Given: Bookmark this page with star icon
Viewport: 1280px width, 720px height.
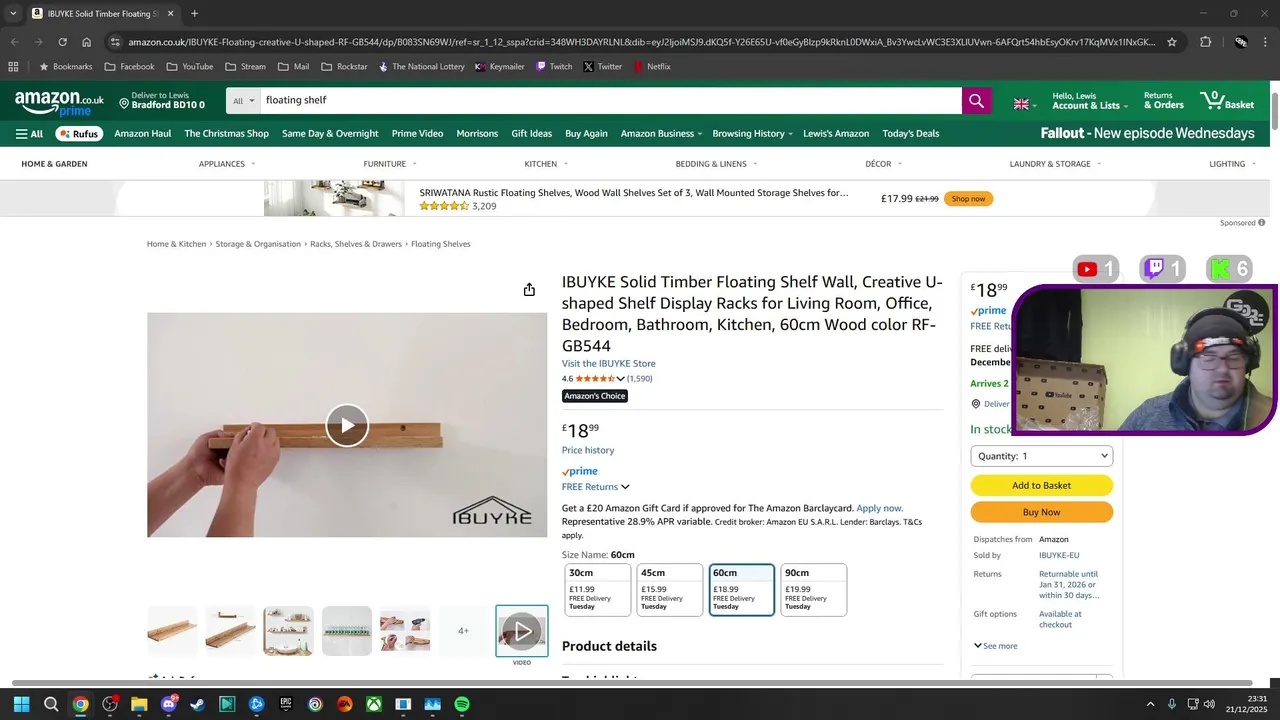Looking at the screenshot, I should [1172, 42].
